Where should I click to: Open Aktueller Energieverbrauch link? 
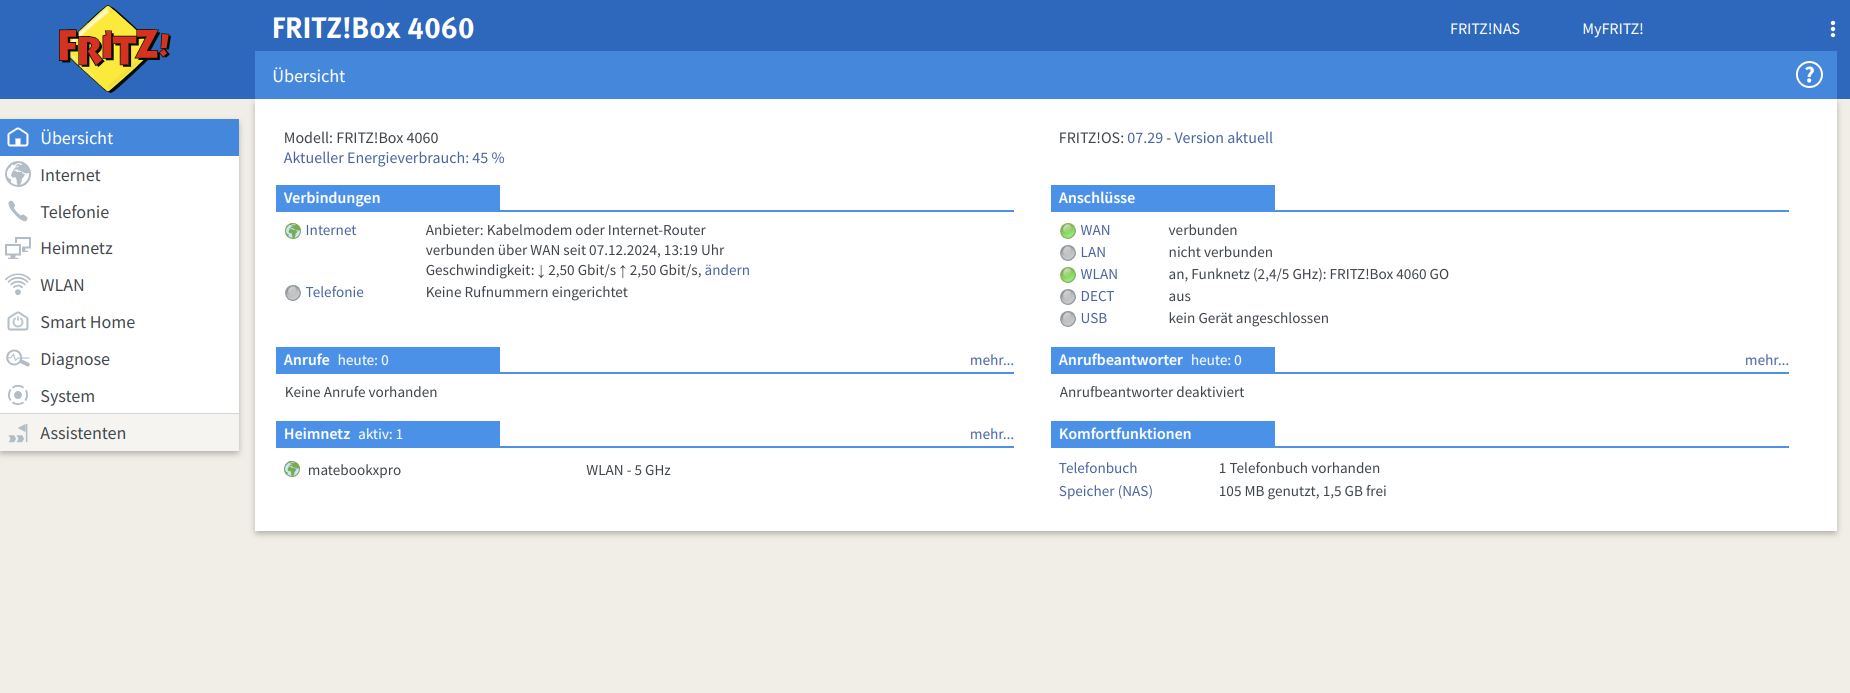(394, 158)
